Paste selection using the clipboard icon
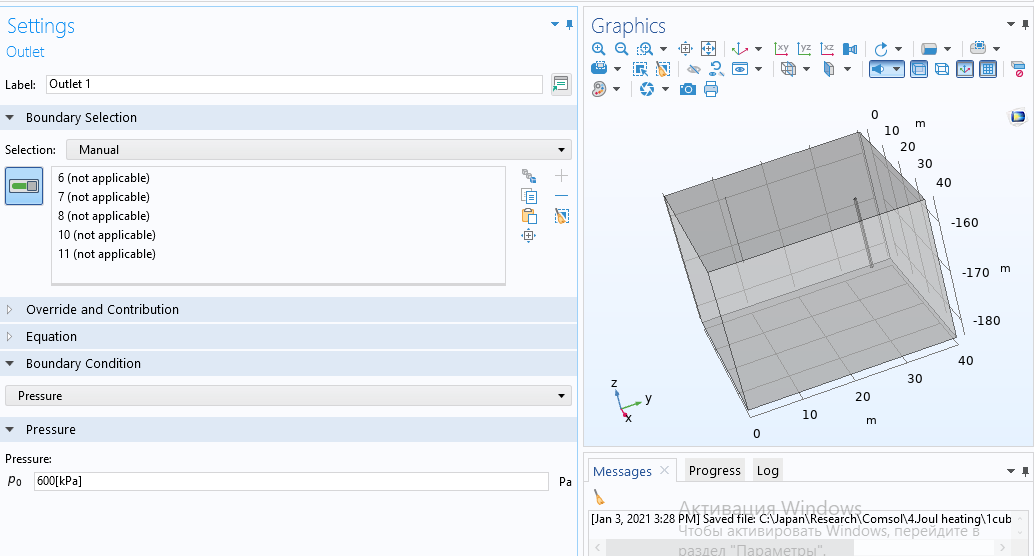This screenshot has width=1034, height=556. 529,216
